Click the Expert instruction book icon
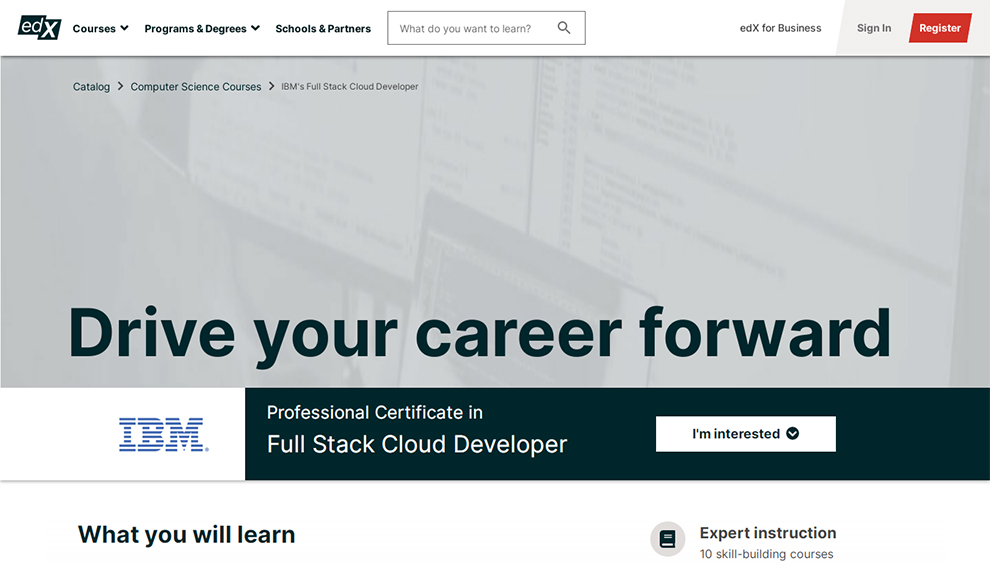Viewport: 990px width, 564px height. click(667, 539)
